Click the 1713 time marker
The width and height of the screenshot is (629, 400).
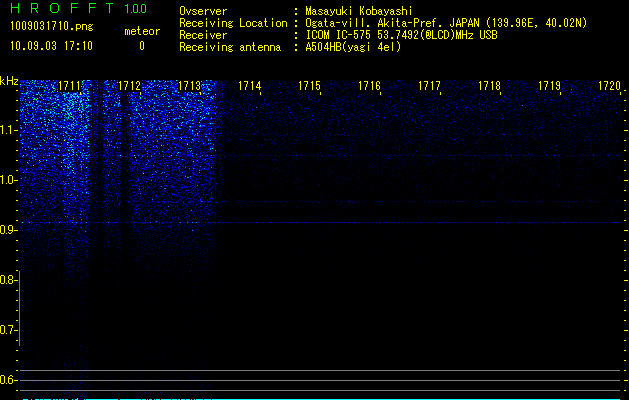[189, 86]
